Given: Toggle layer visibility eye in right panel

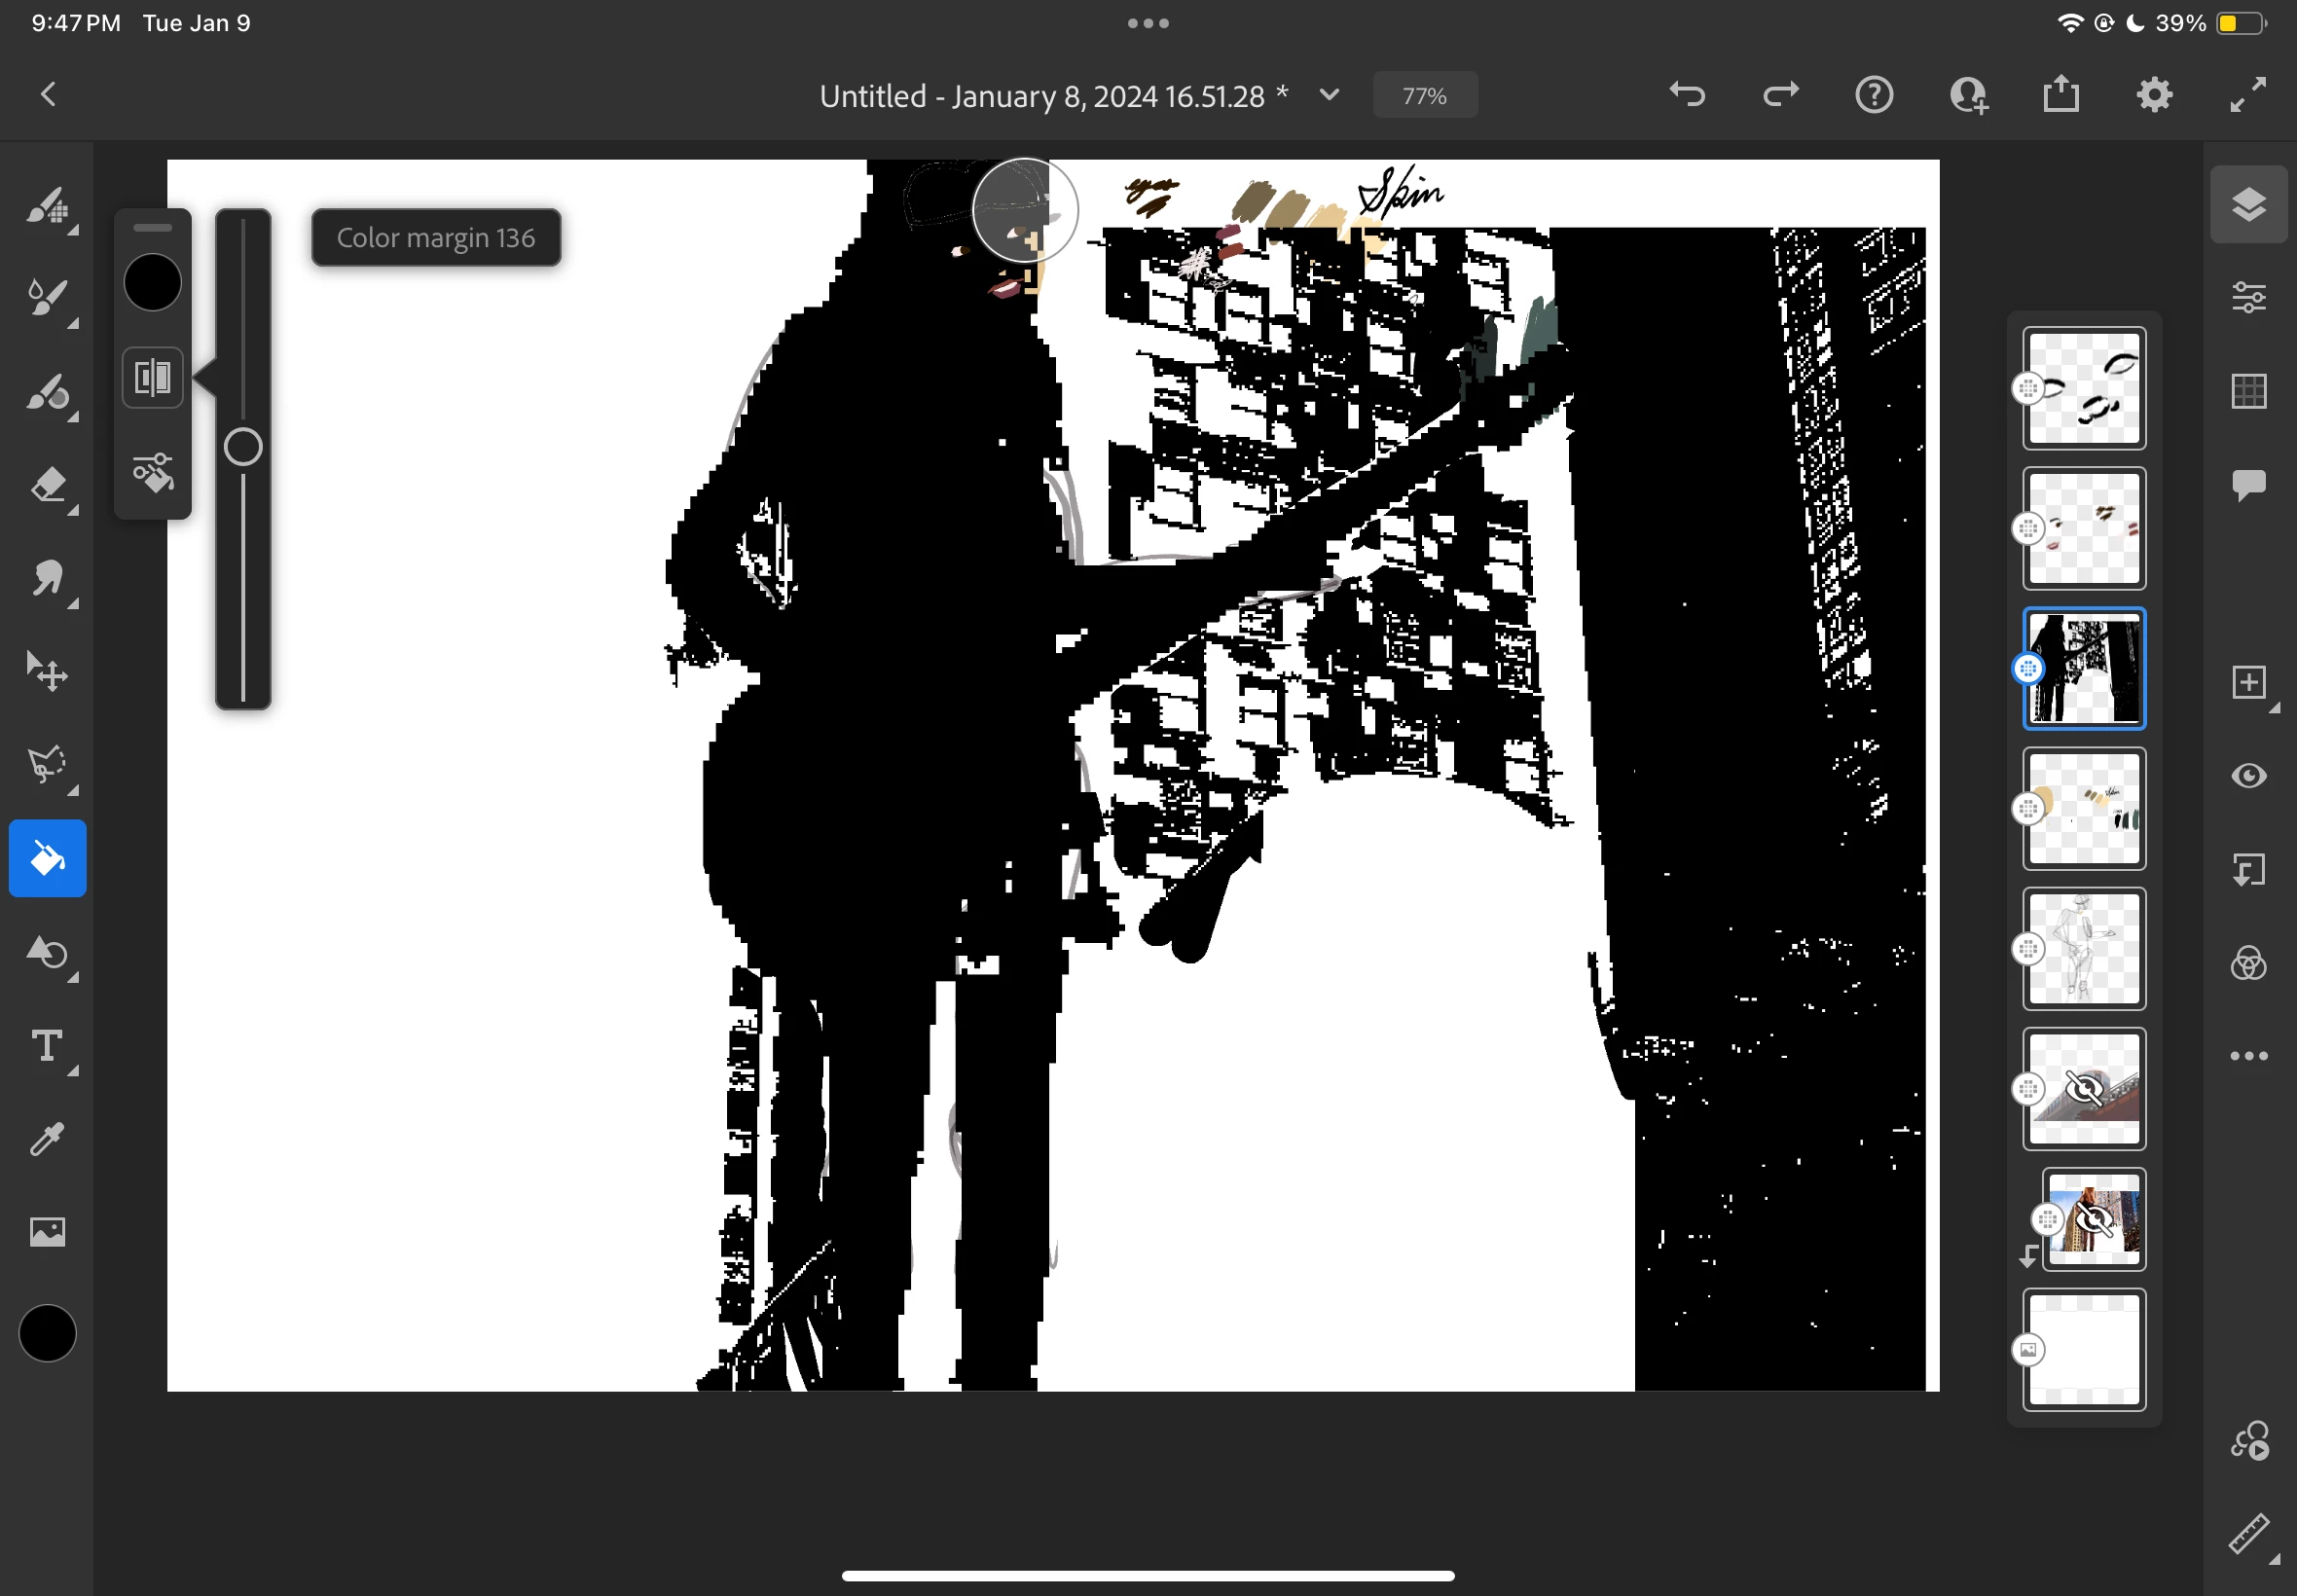Looking at the screenshot, I should (x=2248, y=777).
